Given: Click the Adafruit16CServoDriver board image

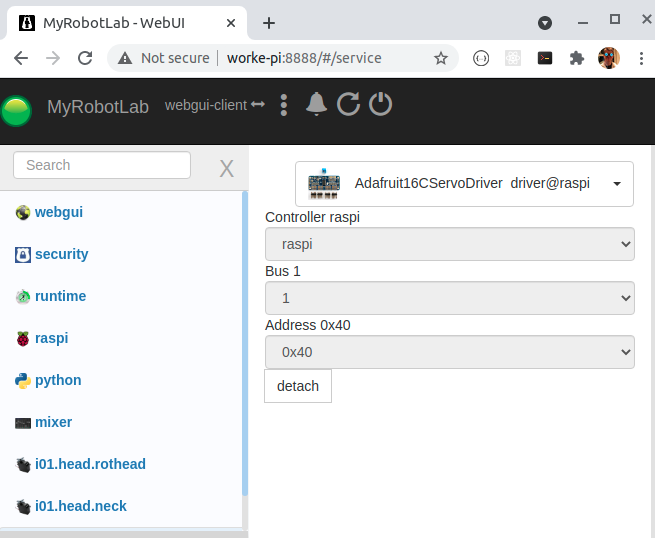Looking at the screenshot, I should (324, 184).
